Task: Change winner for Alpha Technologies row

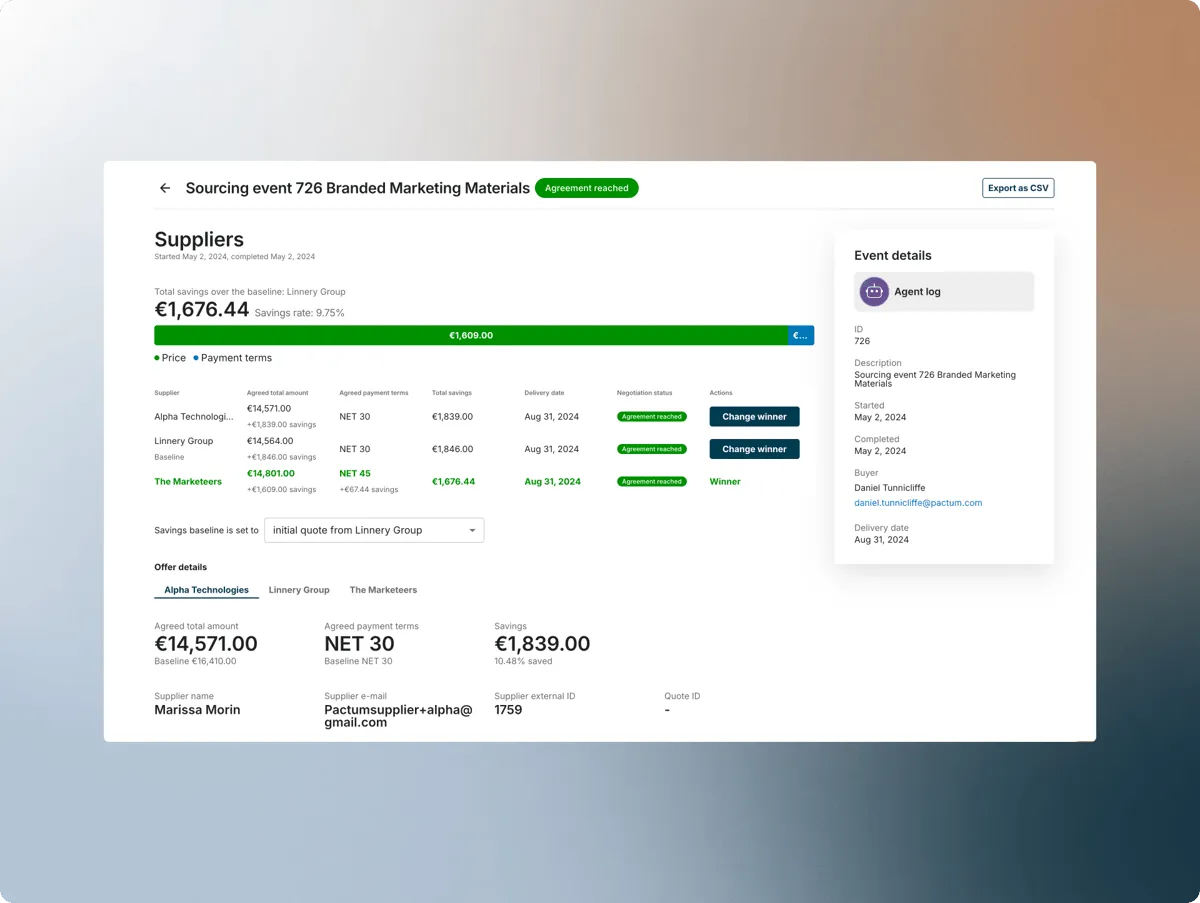Action: pos(754,417)
